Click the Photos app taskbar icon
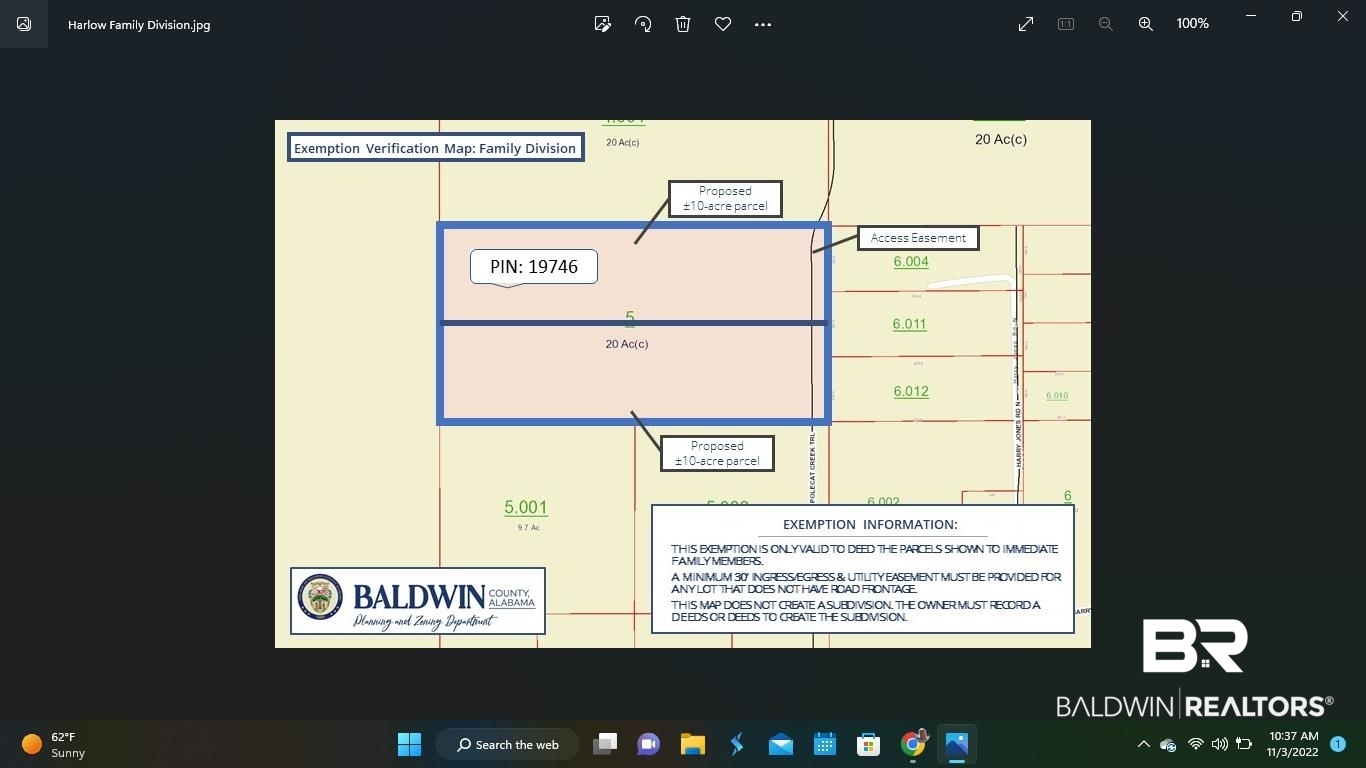This screenshot has width=1366, height=768. [x=957, y=744]
